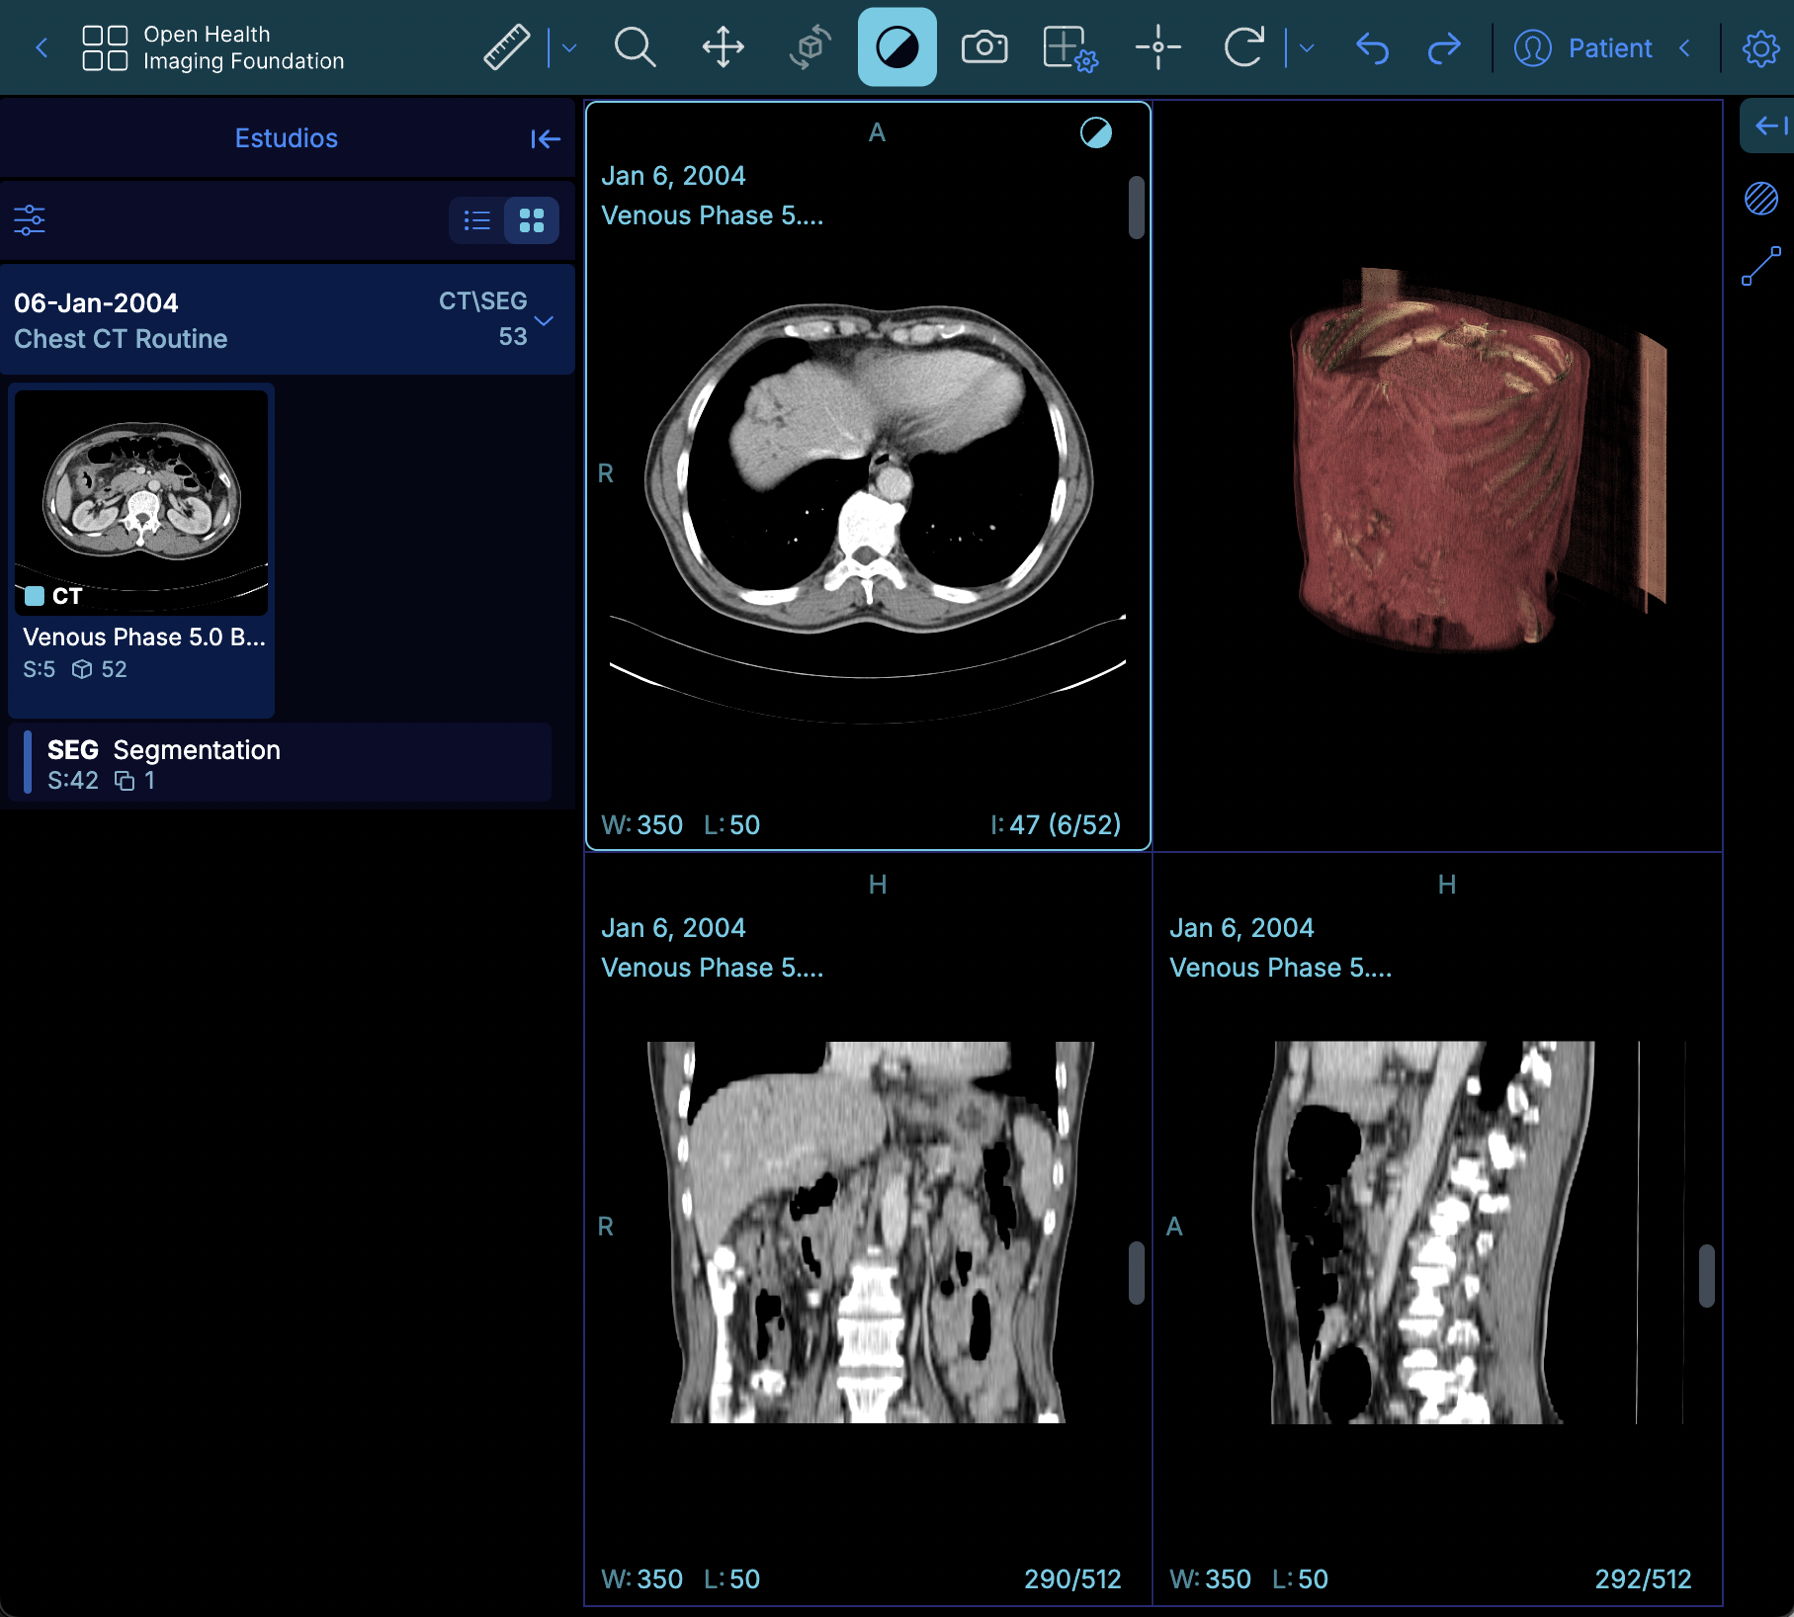
Task: Open the viewport grid layout settings
Action: (x=1070, y=47)
